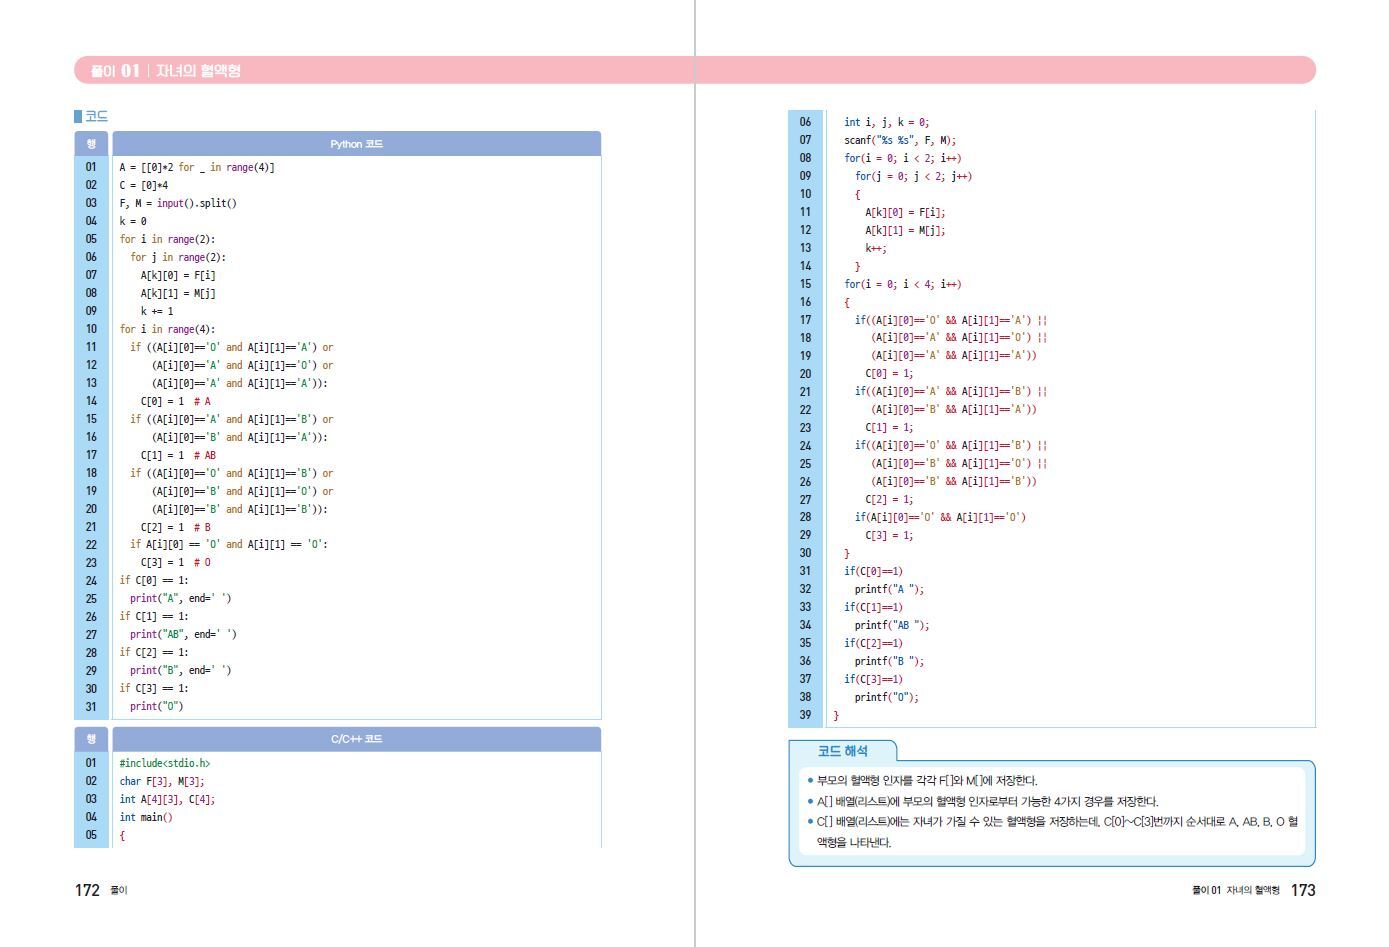Click page number 173
1389x947 pixels.
tap(1303, 890)
